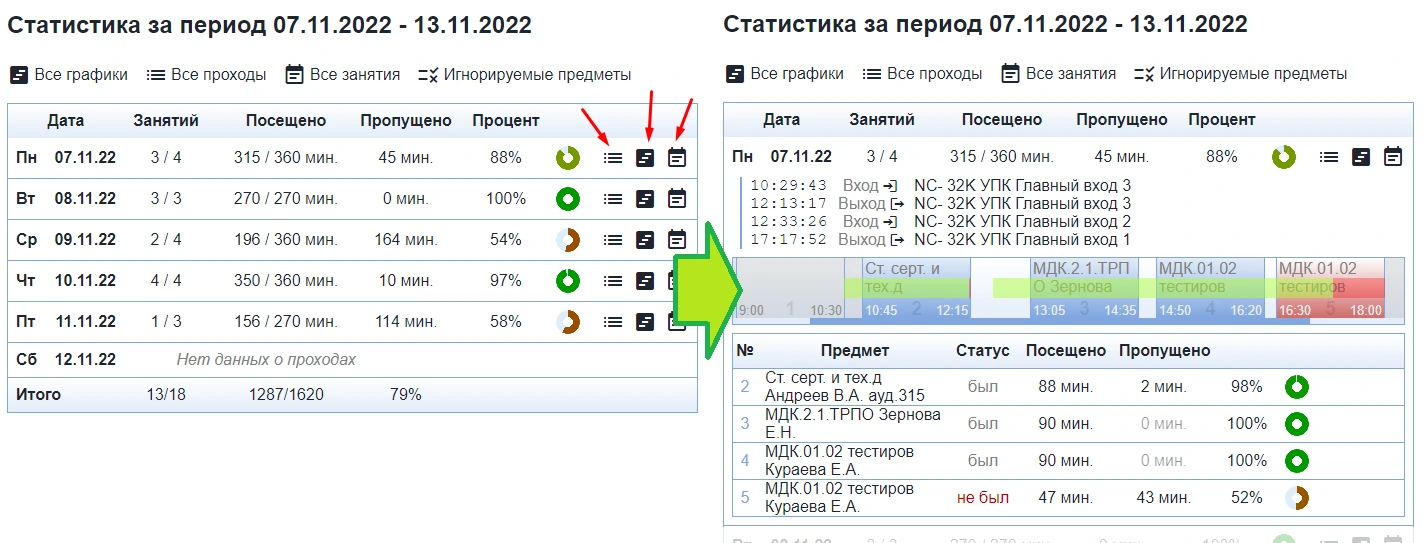Select red timeline block 16:30–18:00
Image resolution: width=1423 pixels, height=543 pixels.
click(x=1331, y=288)
